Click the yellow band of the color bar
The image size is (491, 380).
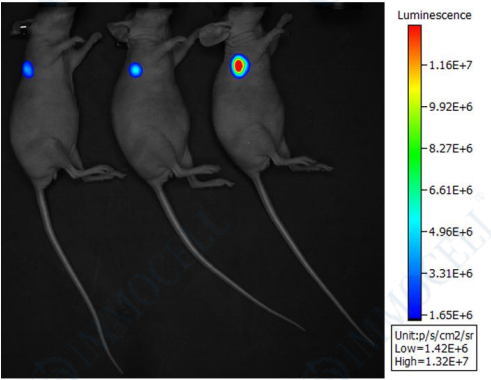415,87
